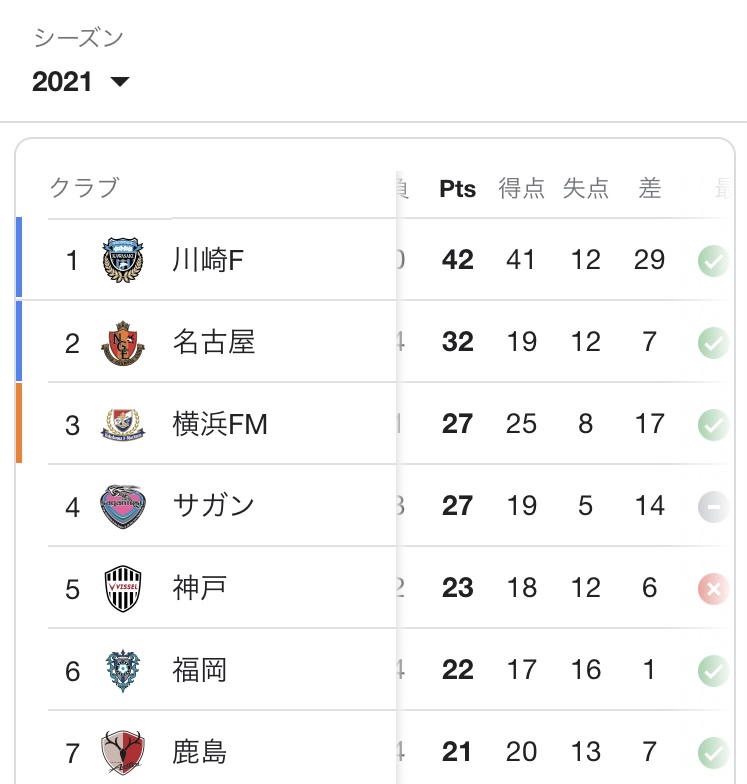747x784 pixels.
Task: Click the 差 column header
Action: pos(650,188)
